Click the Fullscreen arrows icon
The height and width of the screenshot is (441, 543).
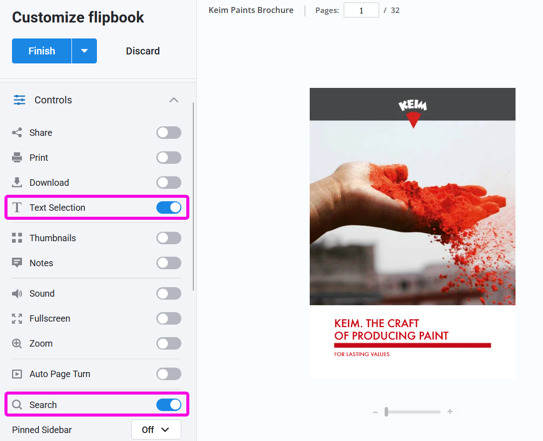coord(17,318)
